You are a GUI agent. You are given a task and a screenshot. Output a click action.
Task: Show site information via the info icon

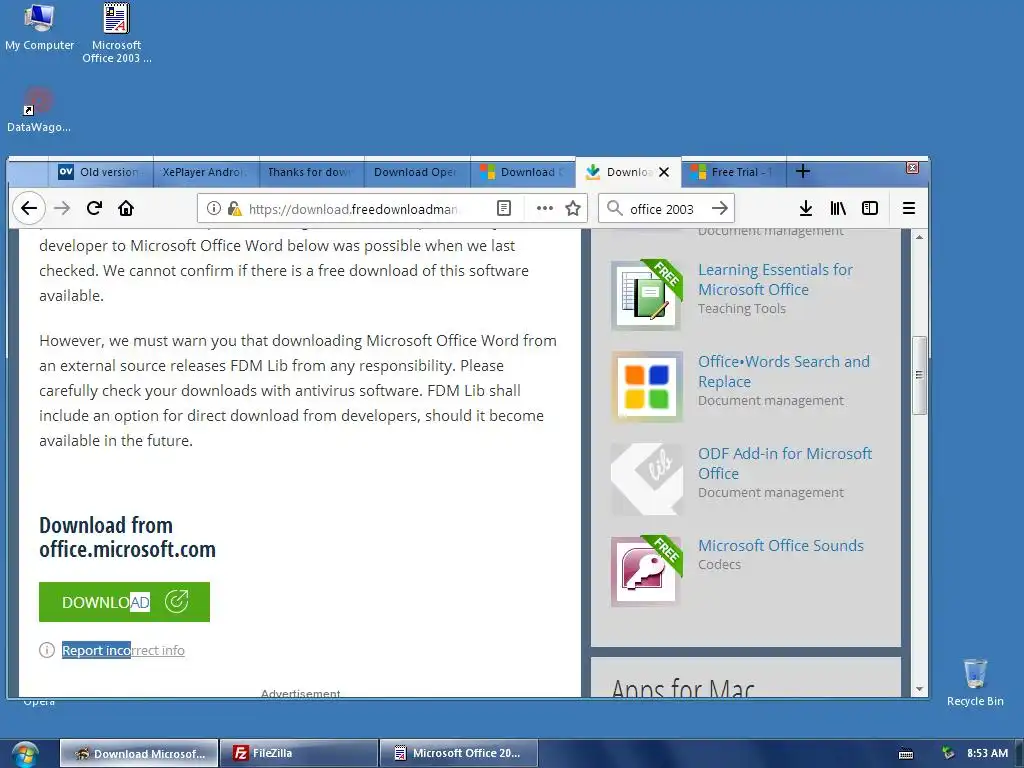pos(214,208)
